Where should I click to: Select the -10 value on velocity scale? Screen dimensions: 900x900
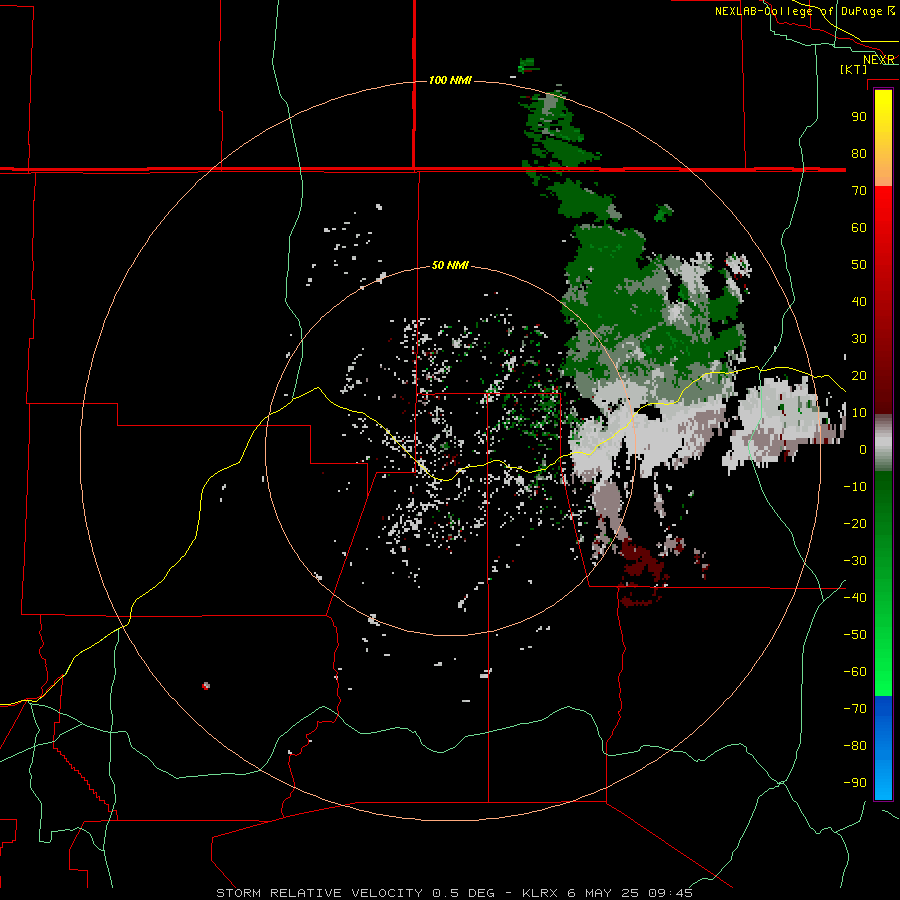[855, 487]
